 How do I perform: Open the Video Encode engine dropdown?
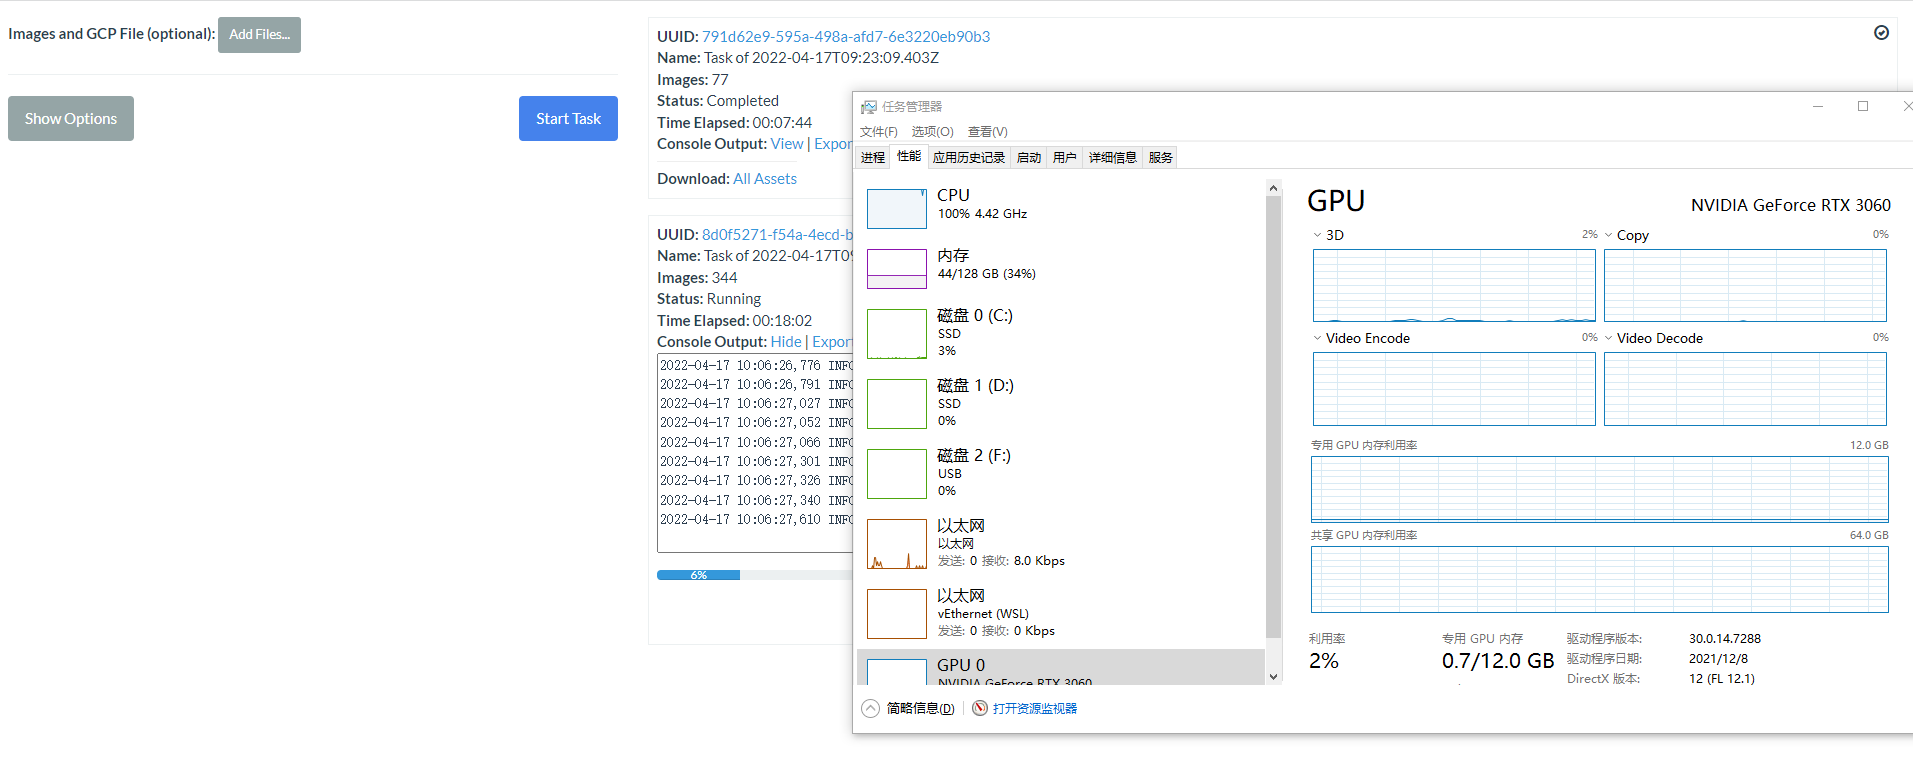click(x=1318, y=338)
